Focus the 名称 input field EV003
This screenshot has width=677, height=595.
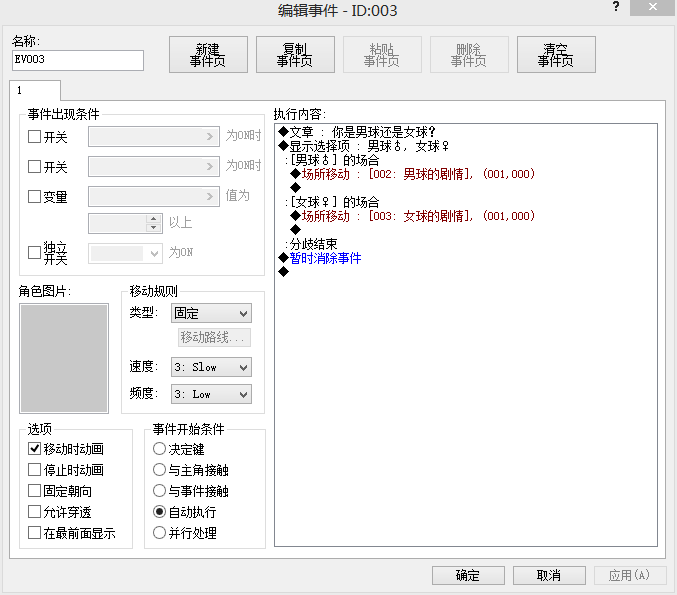pyautogui.click(x=78, y=60)
